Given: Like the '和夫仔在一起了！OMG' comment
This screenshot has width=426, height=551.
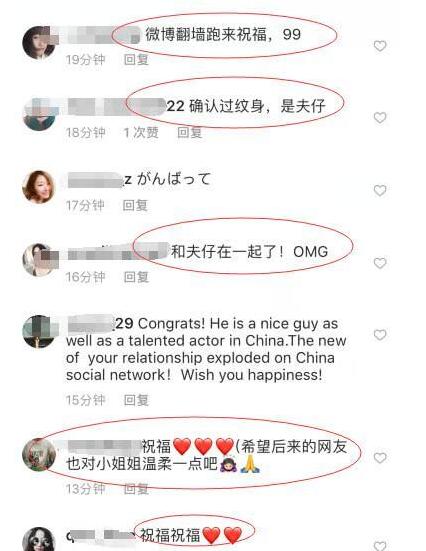Looking at the screenshot, I should click(380, 263).
